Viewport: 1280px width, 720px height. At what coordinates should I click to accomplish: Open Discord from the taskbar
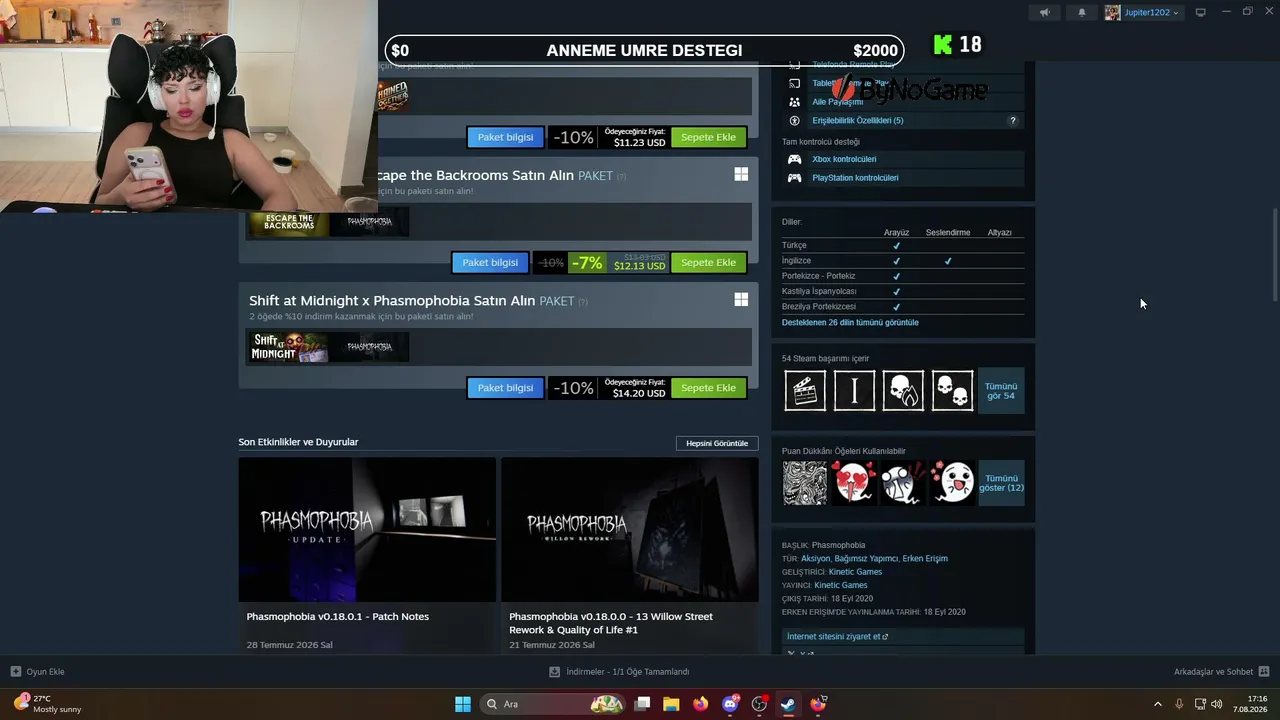pyautogui.click(x=730, y=704)
